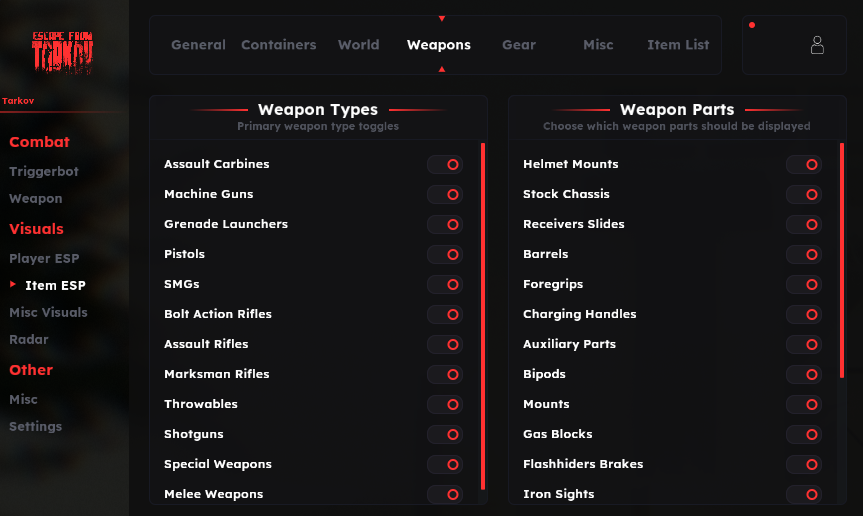Screen dimensions: 863x516
Task: Switch to the Containers tab
Action: tap(278, 45)
